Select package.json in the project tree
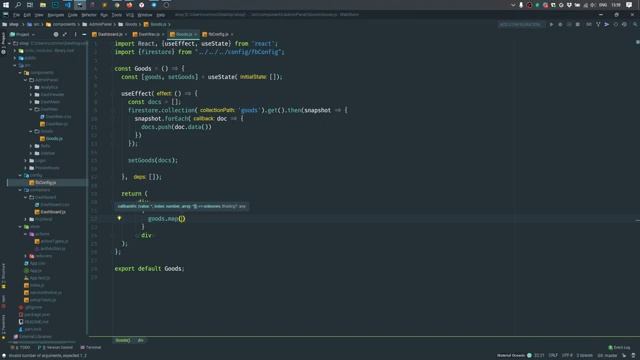The height and width of the screenshot is (360, 640). pyautogui.click(x=34, y=315)
